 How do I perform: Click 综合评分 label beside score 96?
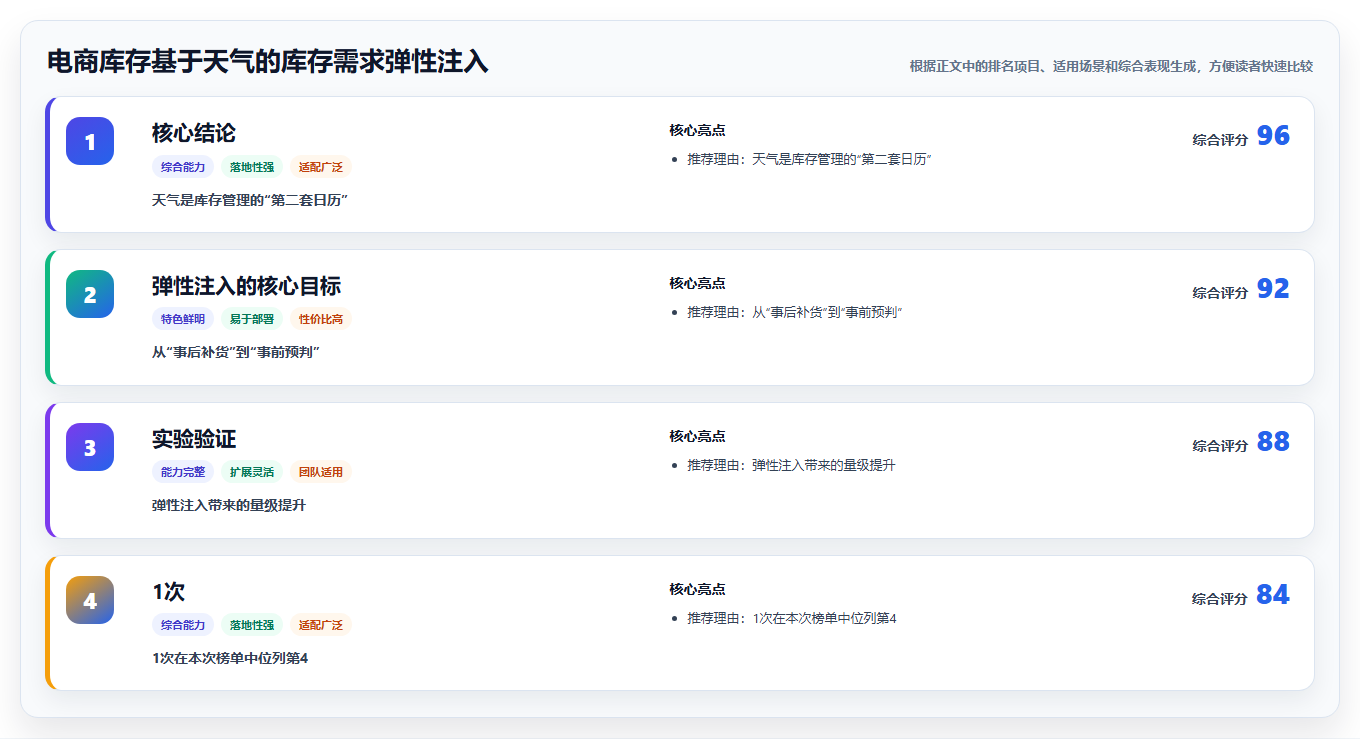1220,140
